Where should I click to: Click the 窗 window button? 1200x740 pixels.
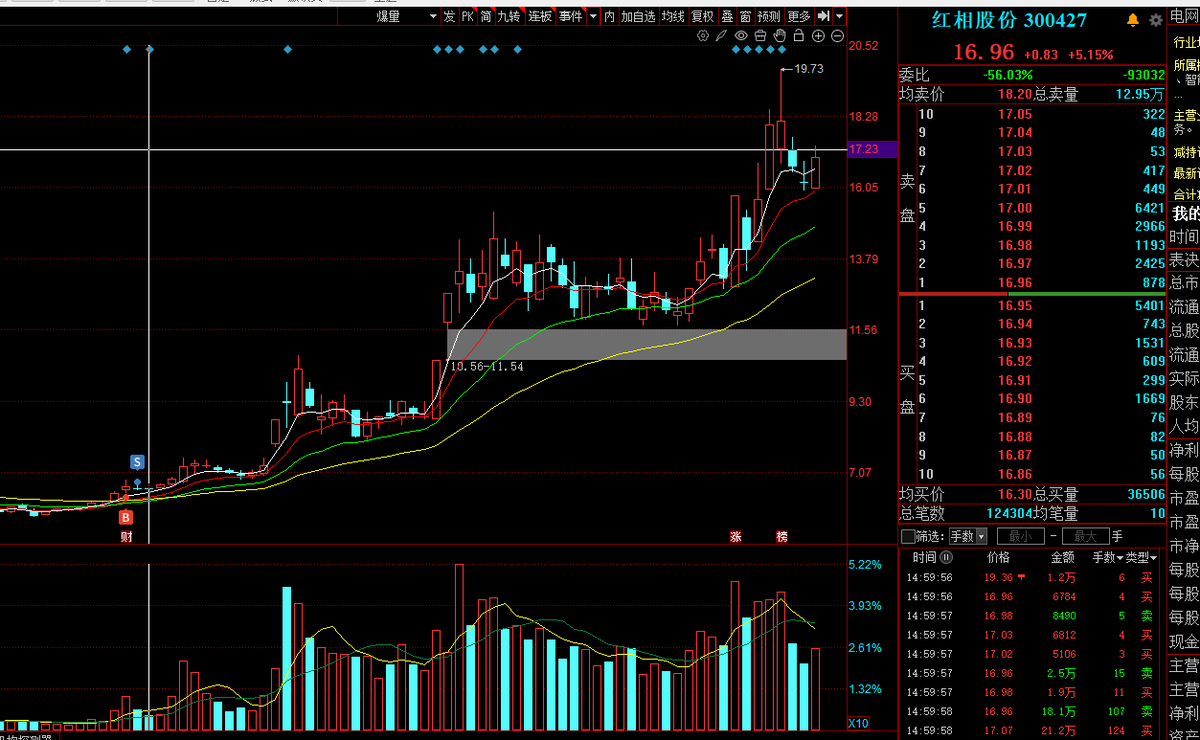(746, 16)
